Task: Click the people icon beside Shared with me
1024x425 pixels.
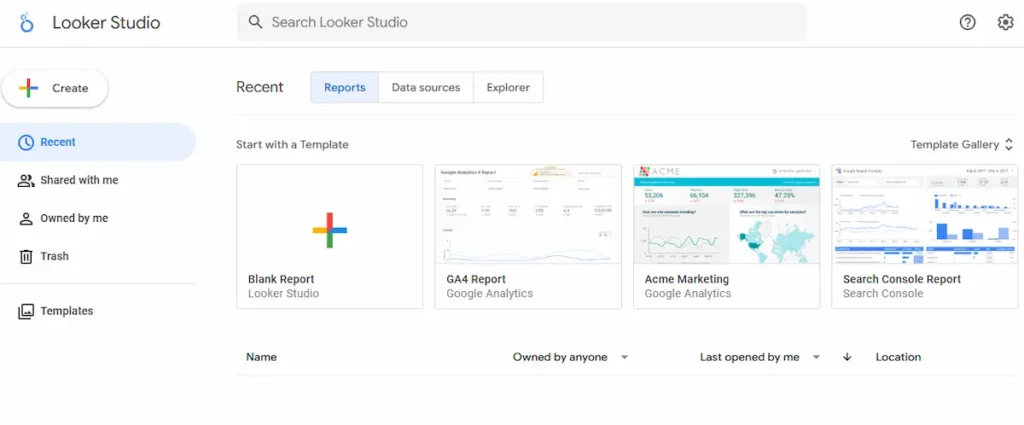Action: pos(25,180)
